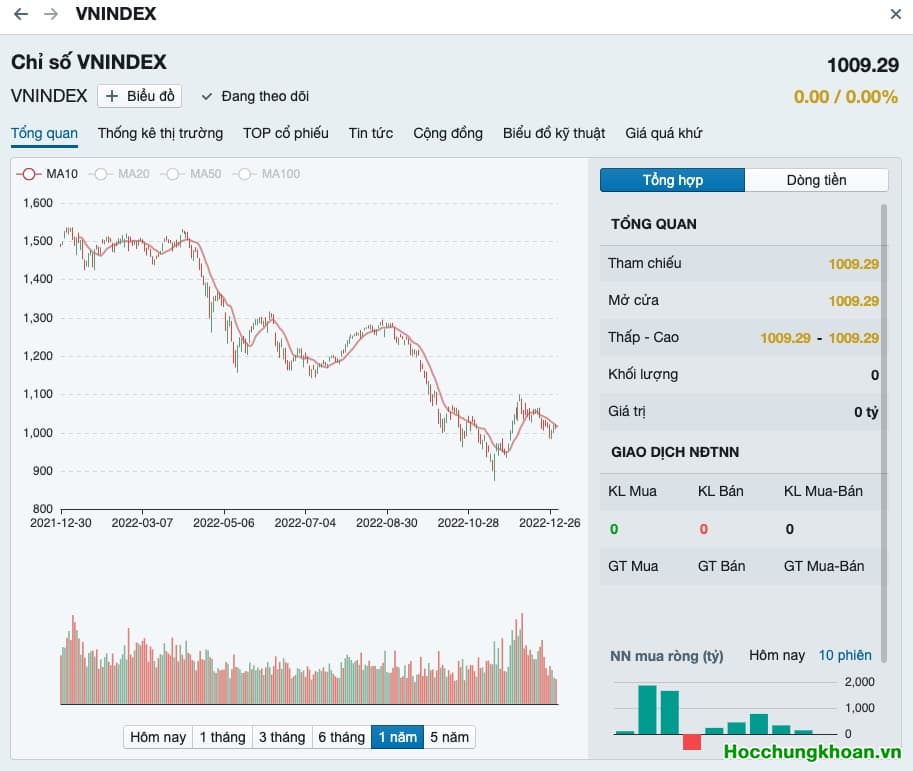Open the Thống kê thị trường tab

point(160,133)
